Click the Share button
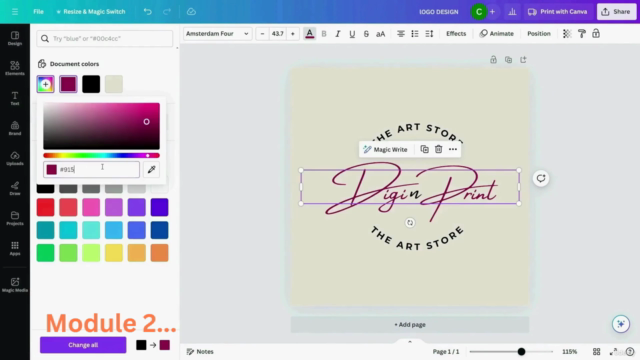 pos(616,12)
